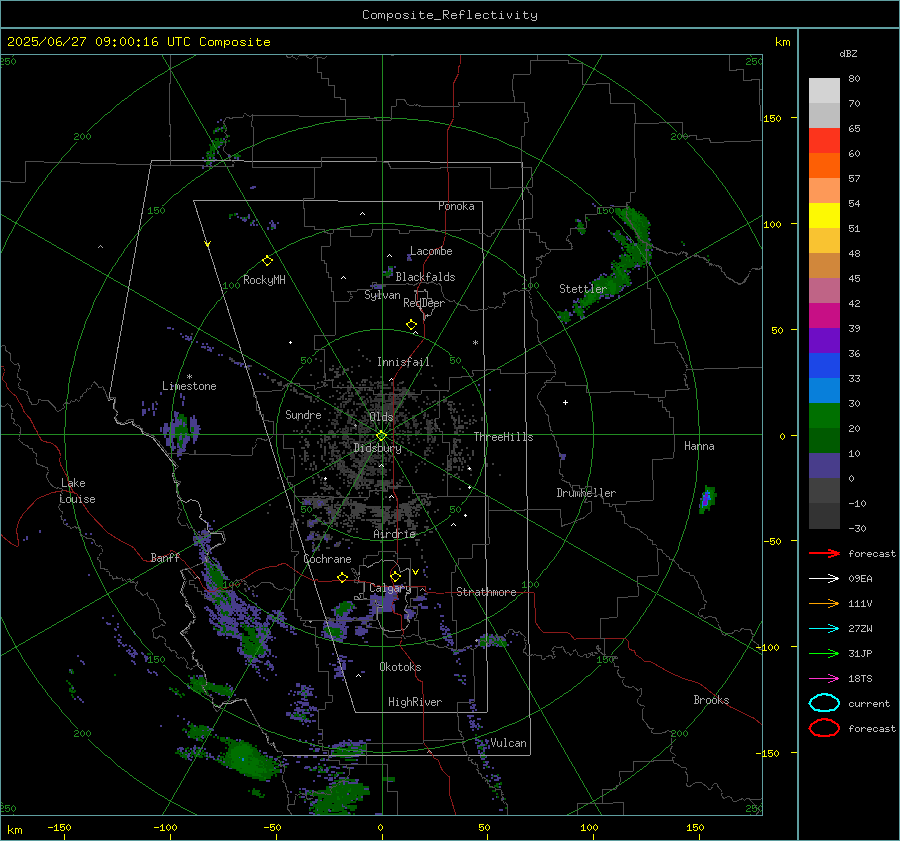Click the Innisfail city label
Screen dimensions: 900x841
coord(404,362)
